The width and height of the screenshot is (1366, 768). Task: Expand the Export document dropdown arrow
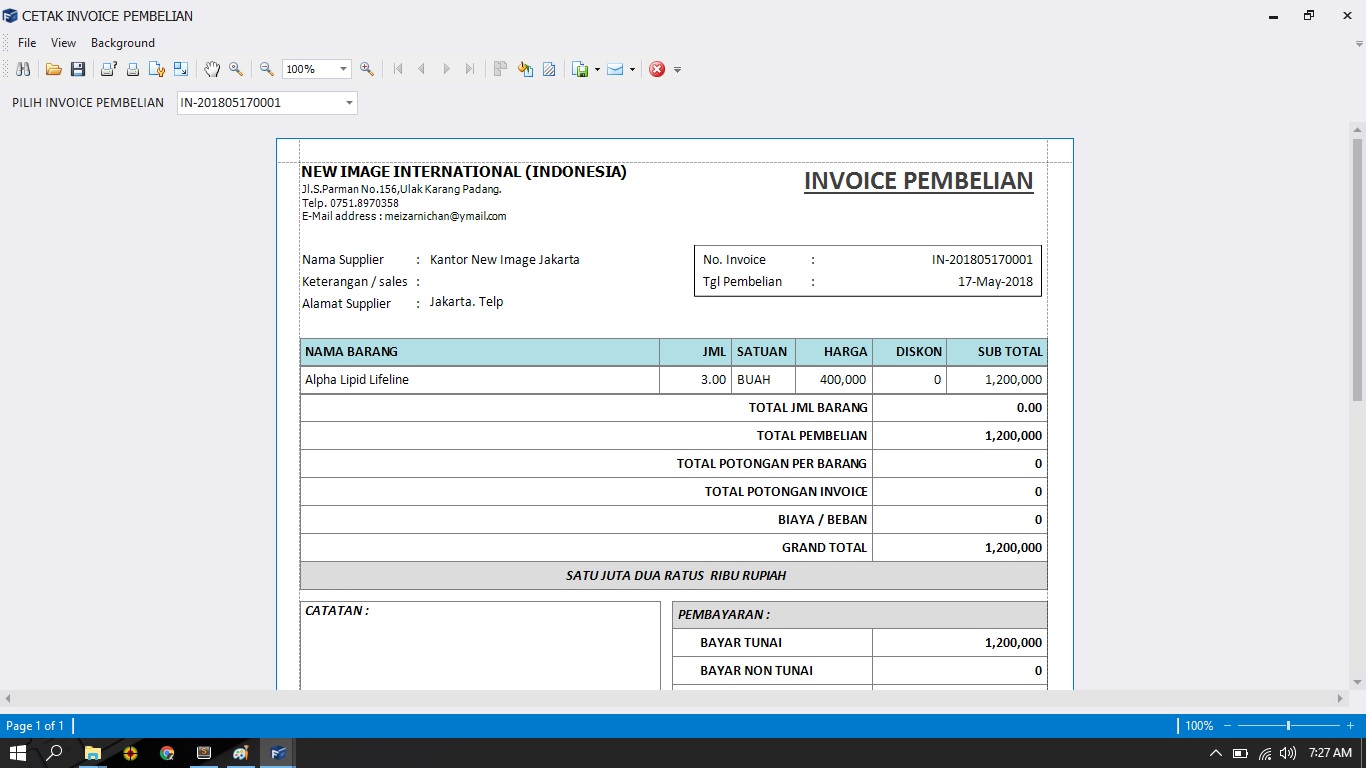click(597, 69)
